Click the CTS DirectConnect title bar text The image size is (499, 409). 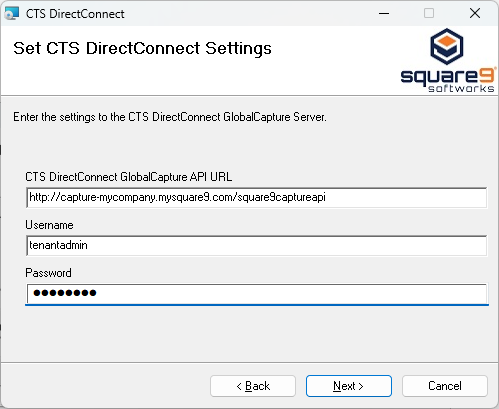[x=75, y=14]
